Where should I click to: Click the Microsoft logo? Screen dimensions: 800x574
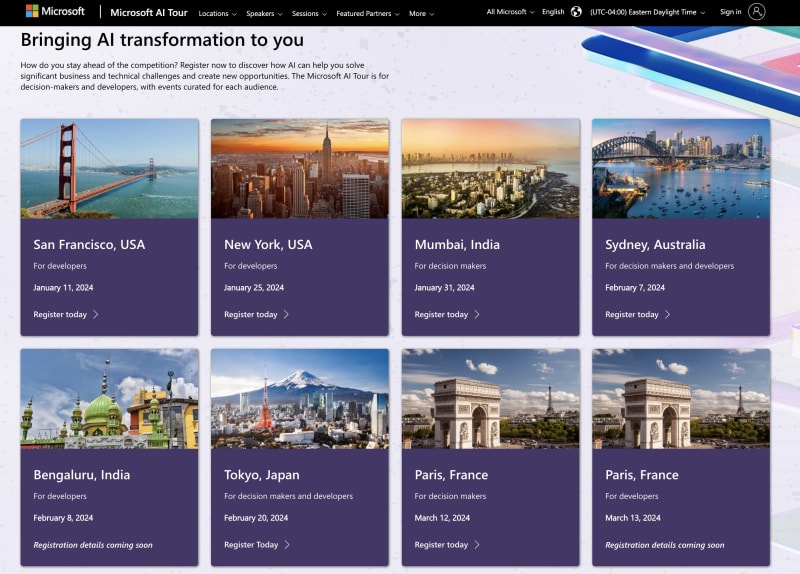pos(55,11)
